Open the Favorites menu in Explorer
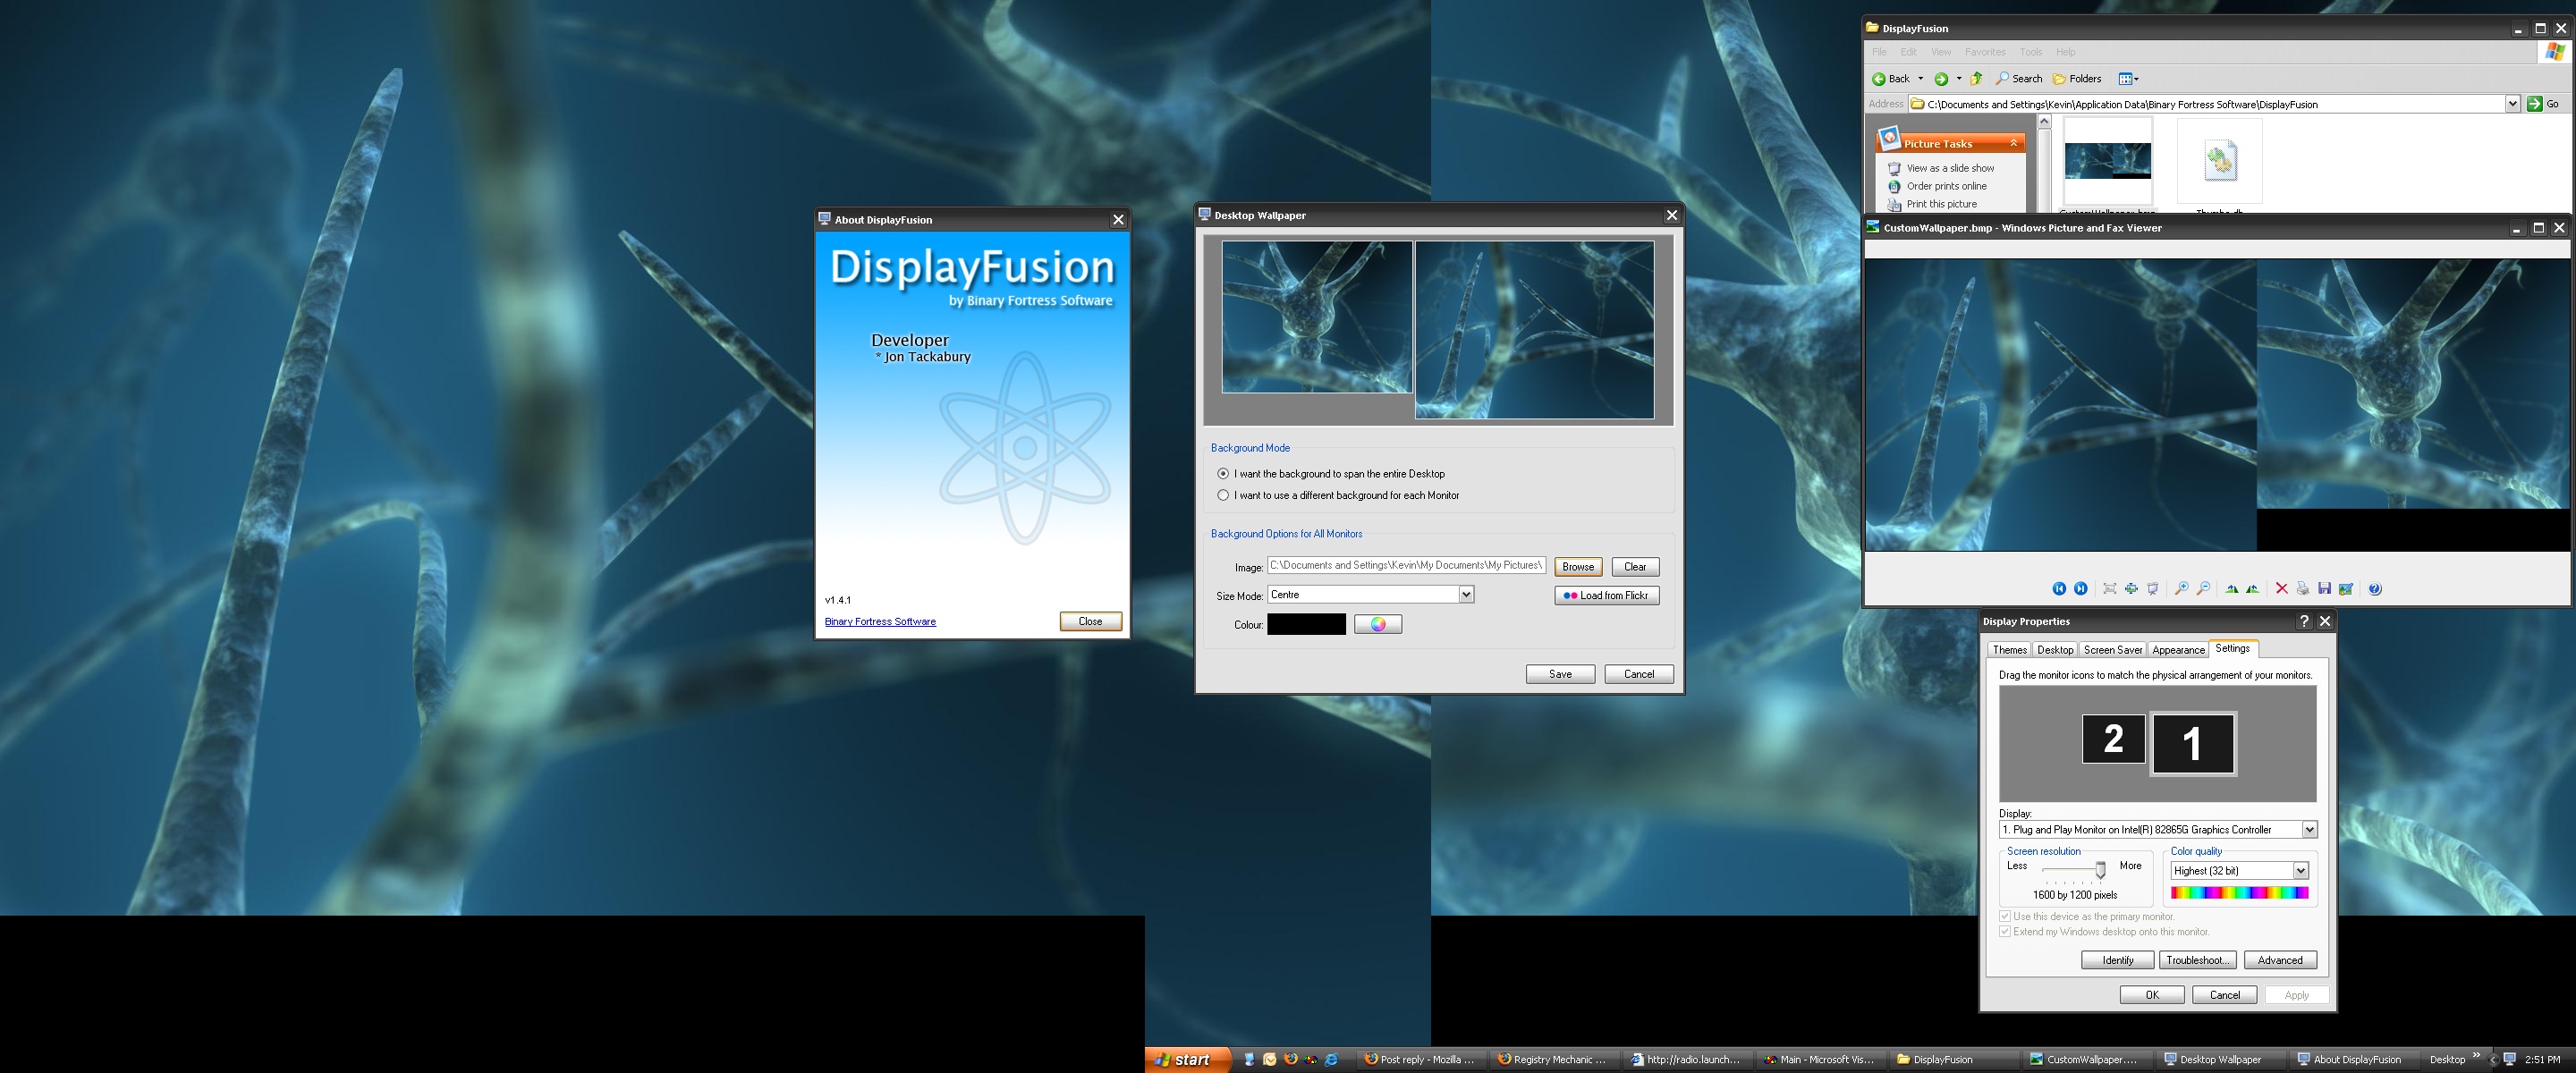2576x1073 pixels. point(1984,52)
